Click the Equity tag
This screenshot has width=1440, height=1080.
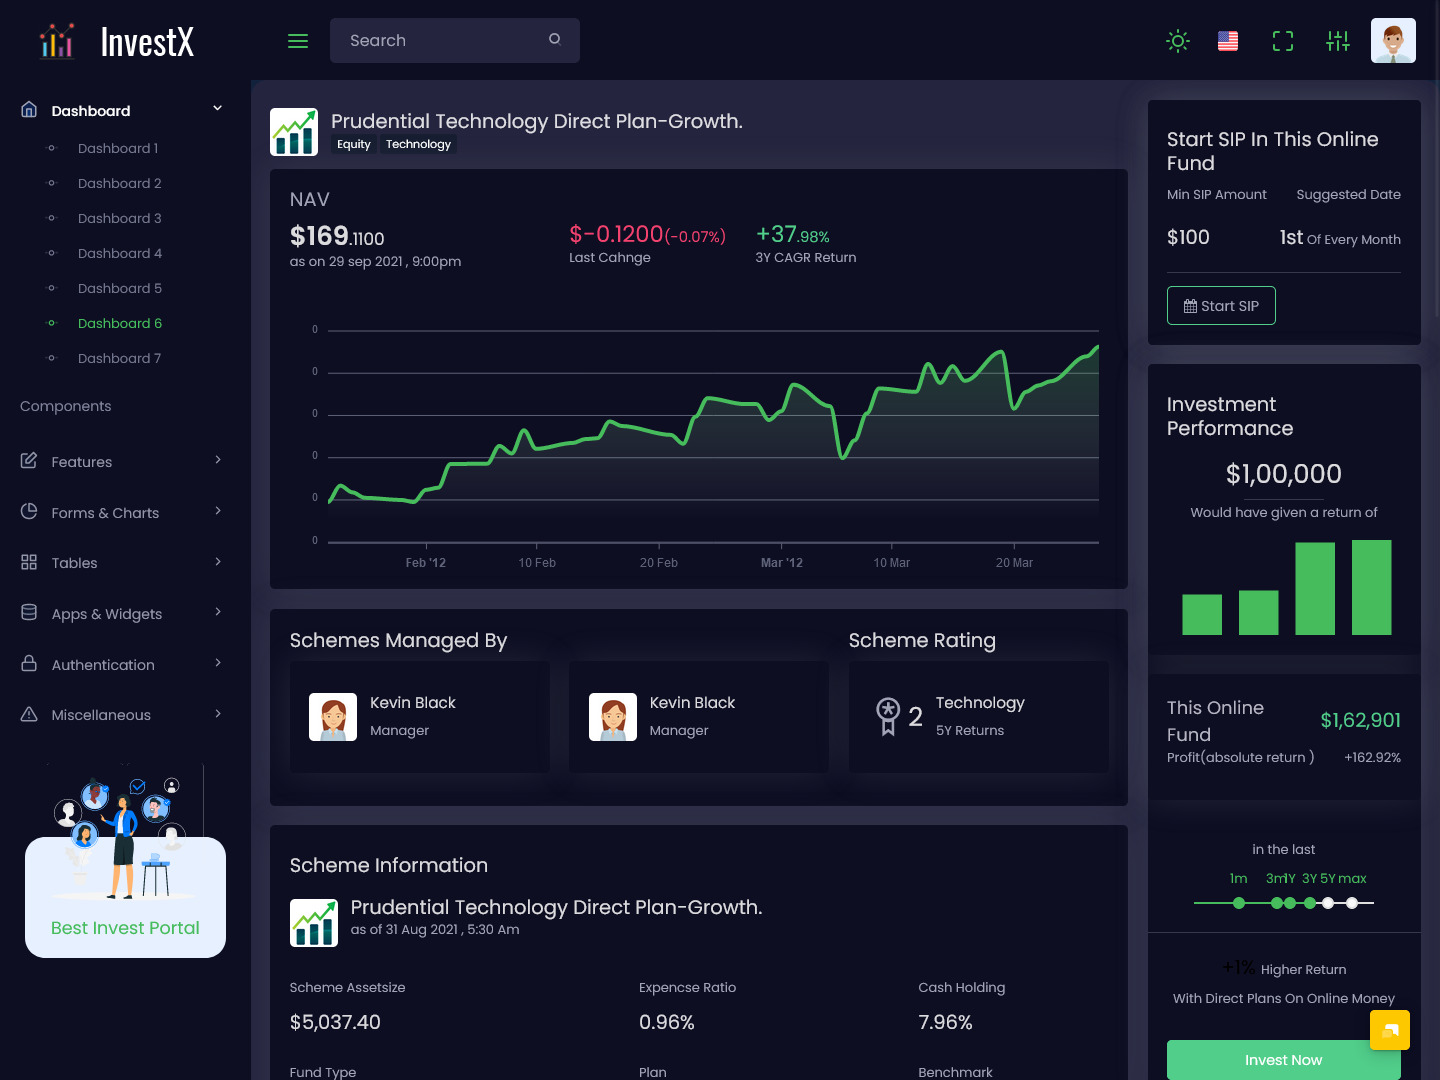point(354,144)
